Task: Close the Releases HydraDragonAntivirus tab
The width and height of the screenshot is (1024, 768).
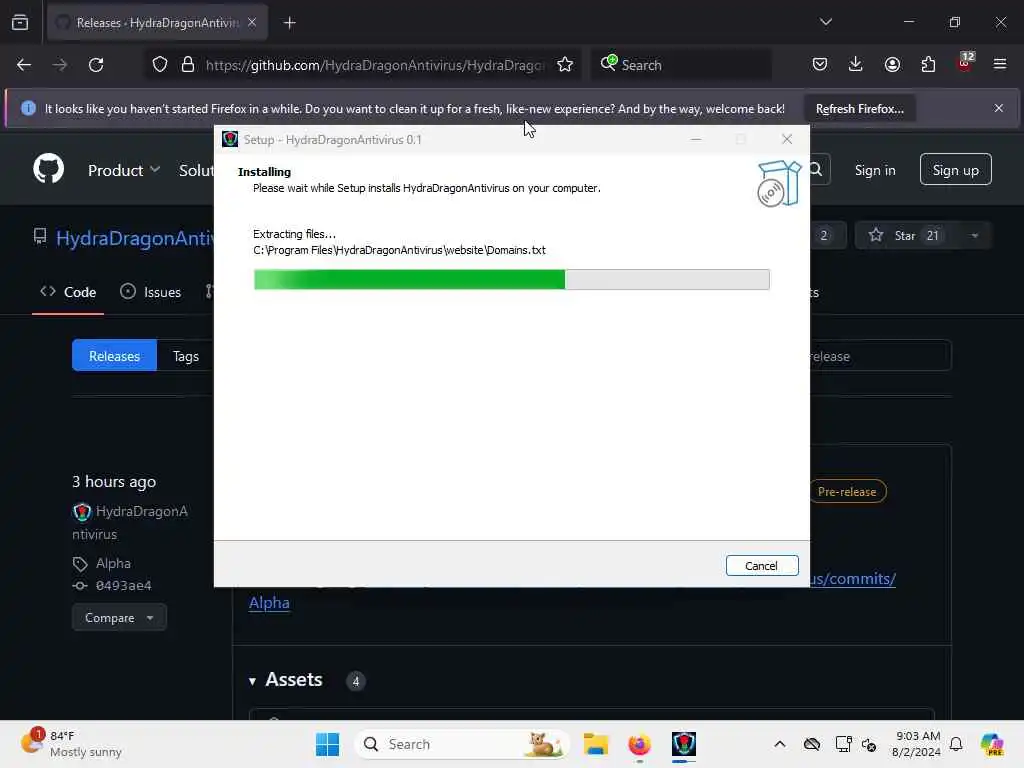Action: click(x=252, y=23)
